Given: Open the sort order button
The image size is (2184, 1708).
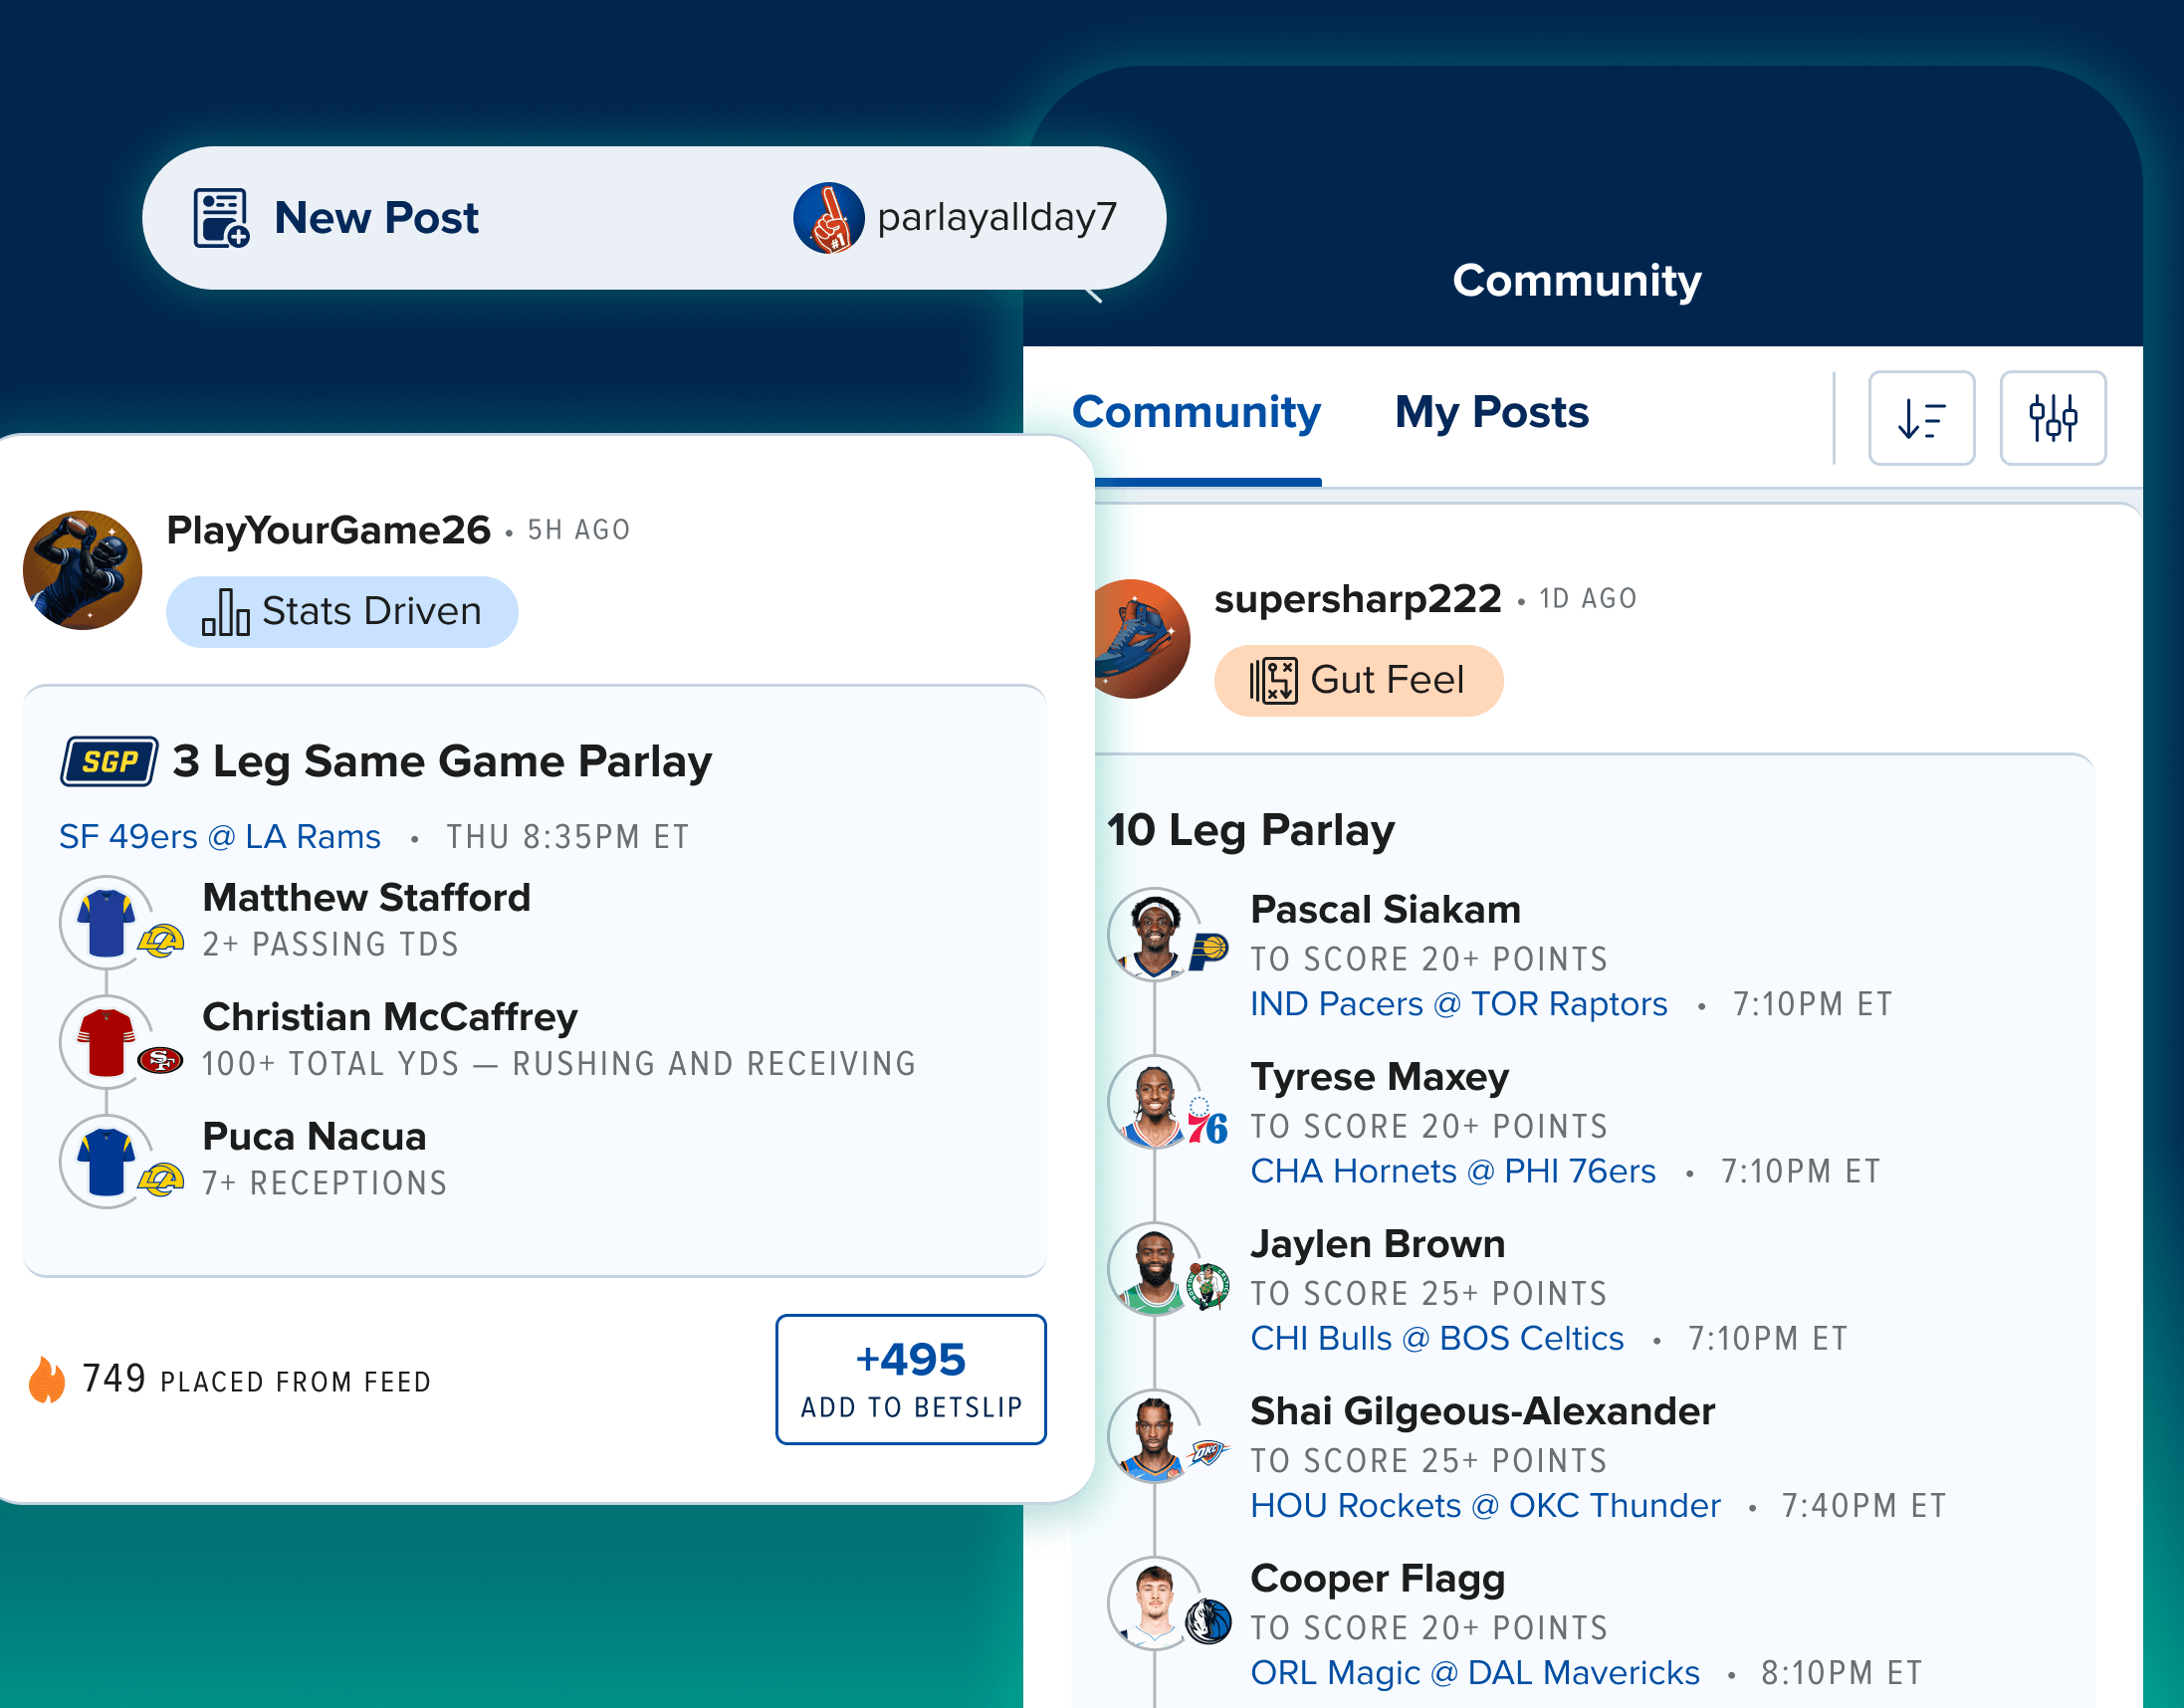Looking at the screenshot, I should 1921,418.
